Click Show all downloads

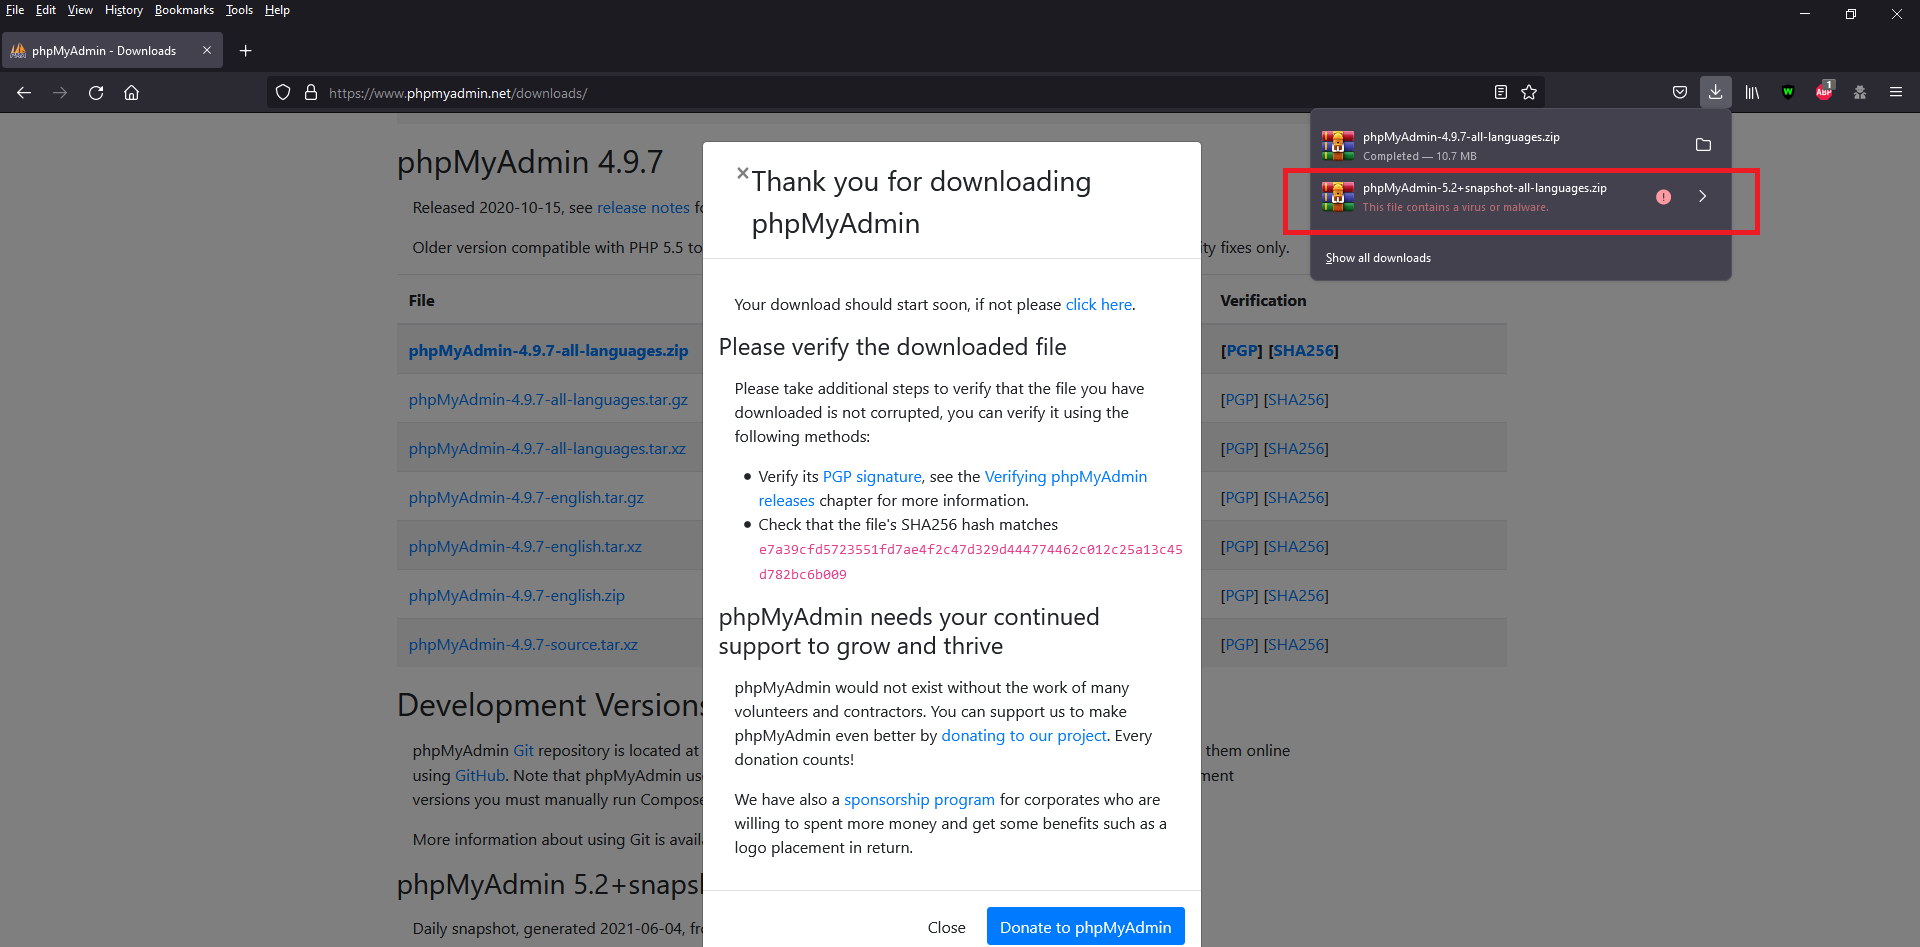click(x=1377, y=257)
